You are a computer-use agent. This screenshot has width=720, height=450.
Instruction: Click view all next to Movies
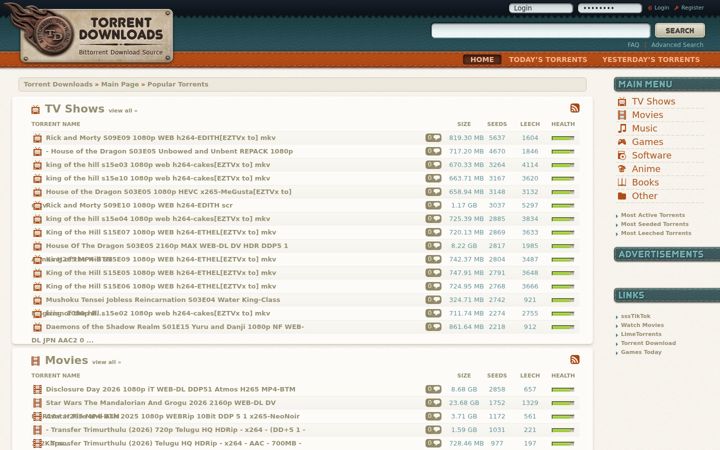pyautogui.click(x=107, y=362)
